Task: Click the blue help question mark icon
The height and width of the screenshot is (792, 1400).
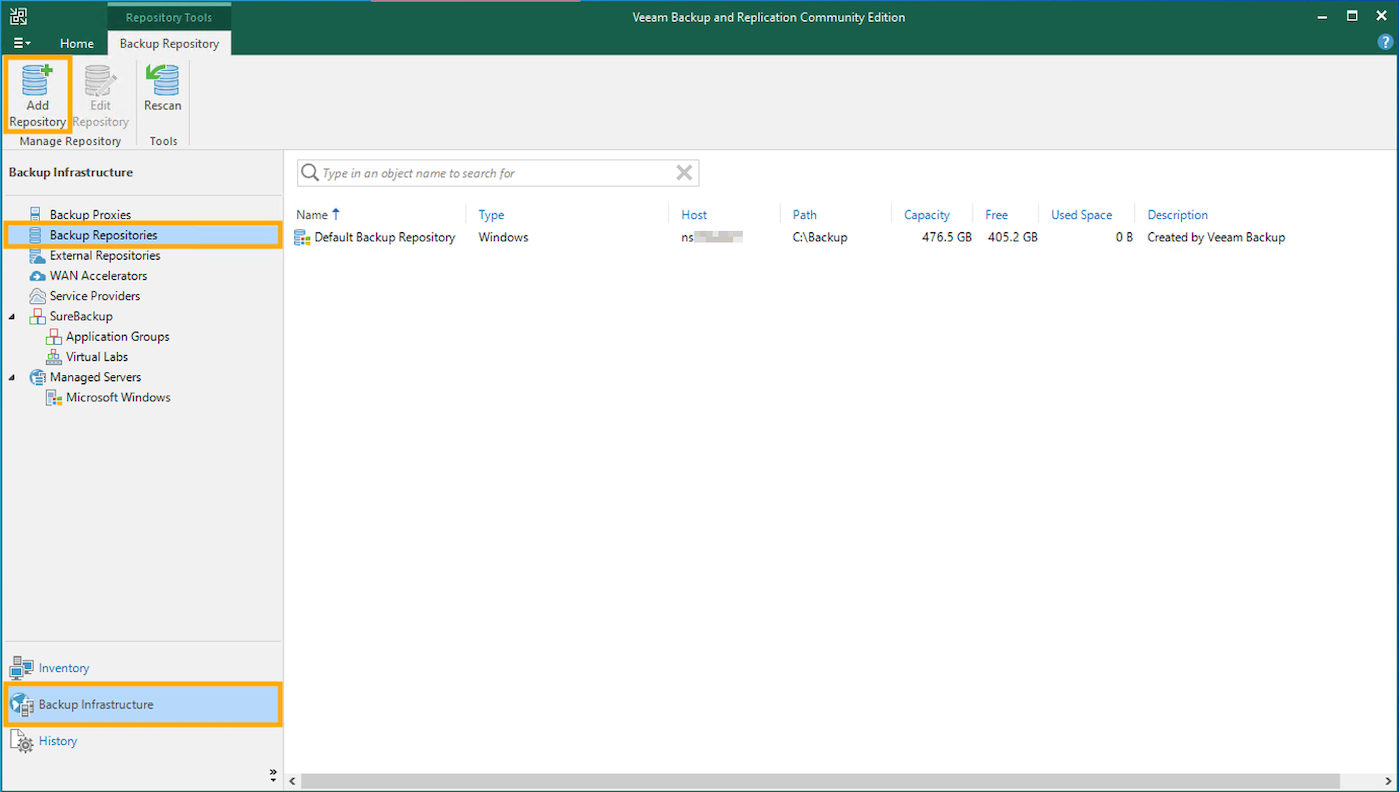Action: click(1386, 42)
